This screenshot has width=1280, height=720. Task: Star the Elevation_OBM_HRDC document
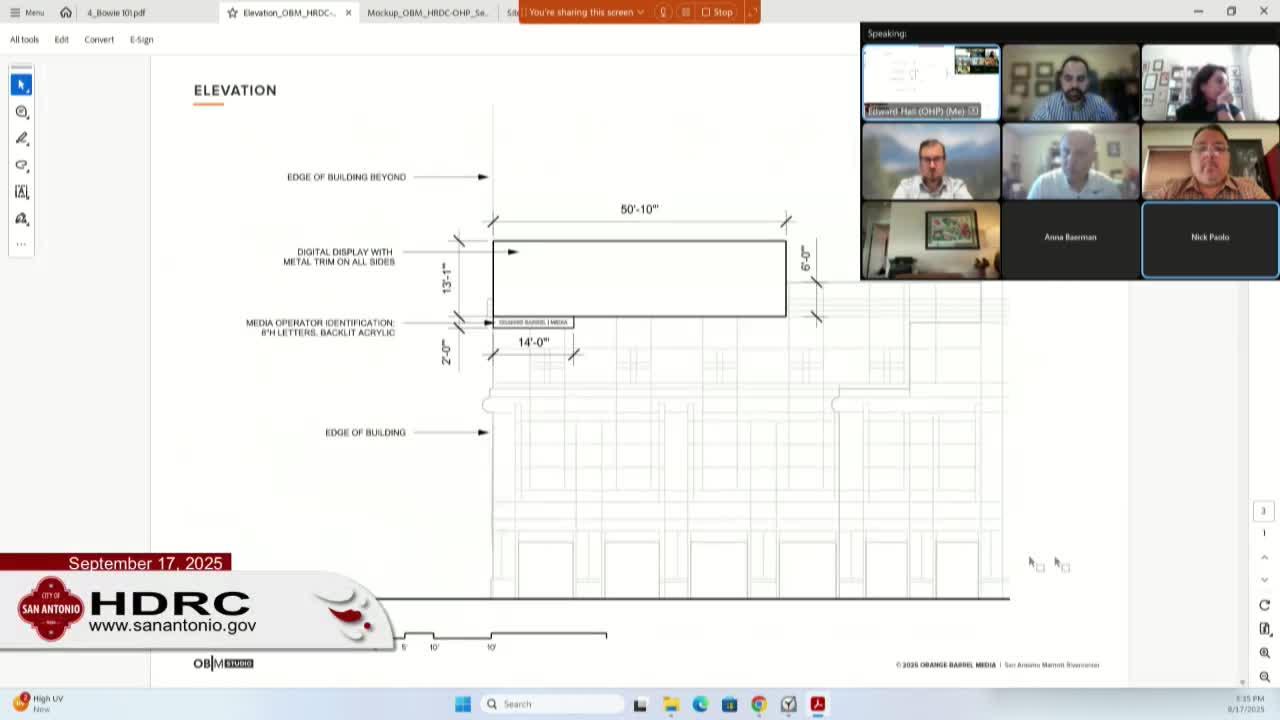click(232, 13)
